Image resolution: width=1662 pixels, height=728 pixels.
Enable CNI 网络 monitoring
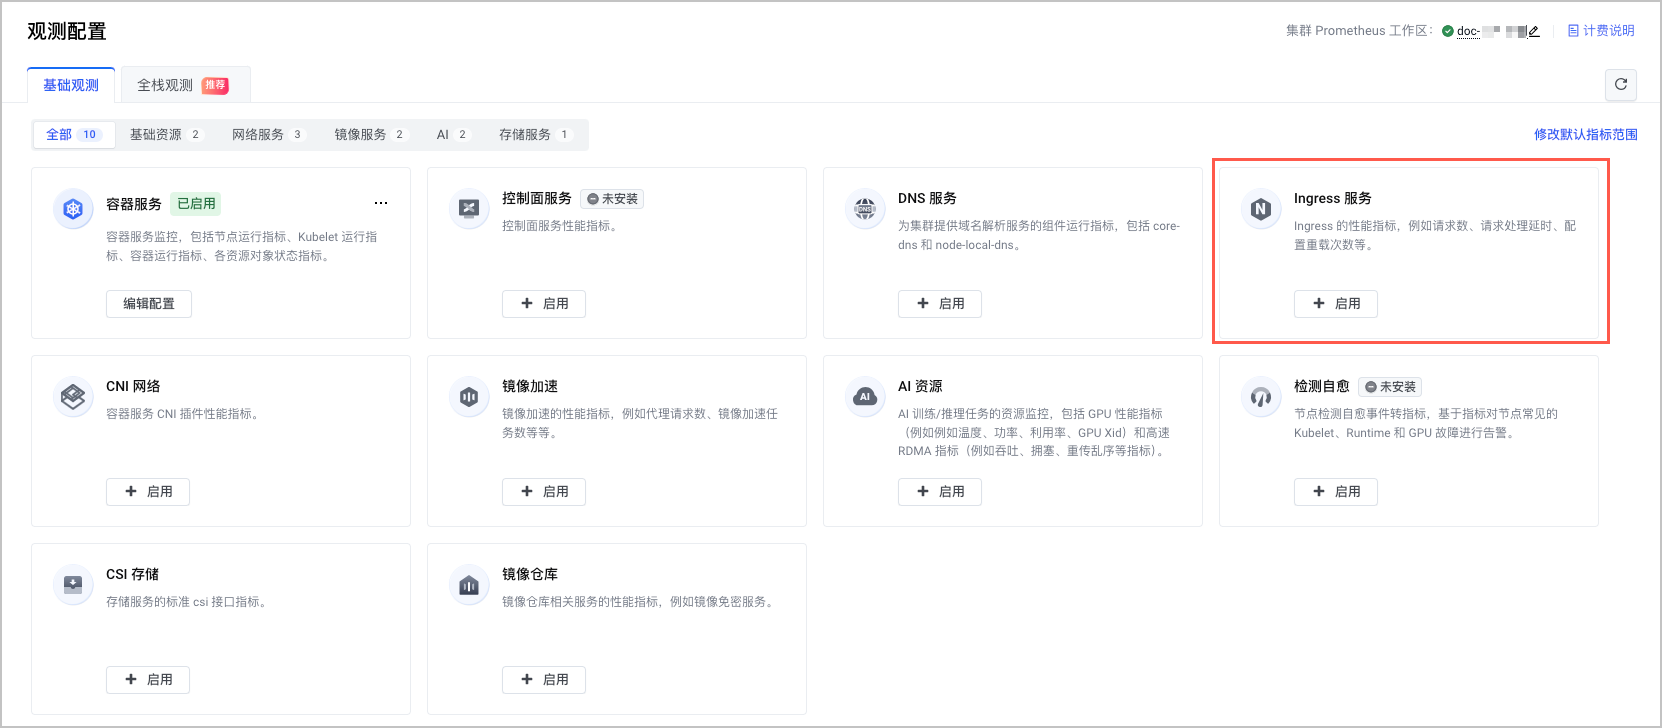click(x=148, y=492)
